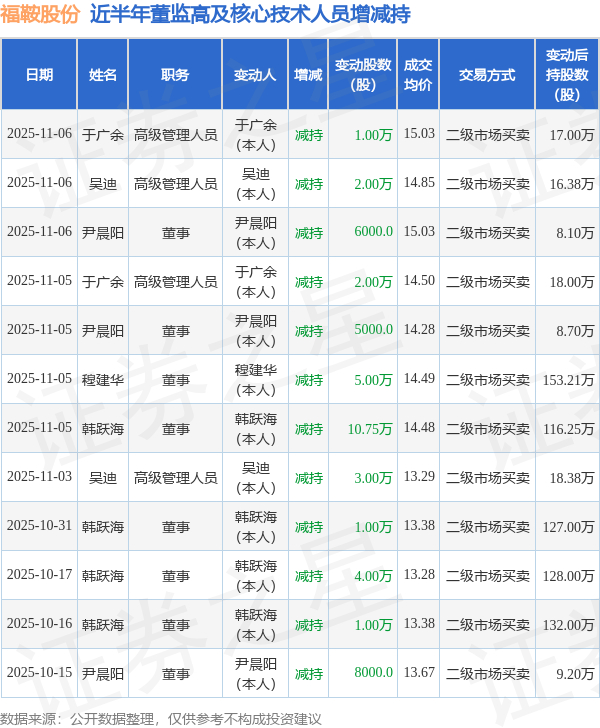Click the 姓名 column header
Image resolution: width=600 pixels, height=728 pixels.
[x=103, y=74]
